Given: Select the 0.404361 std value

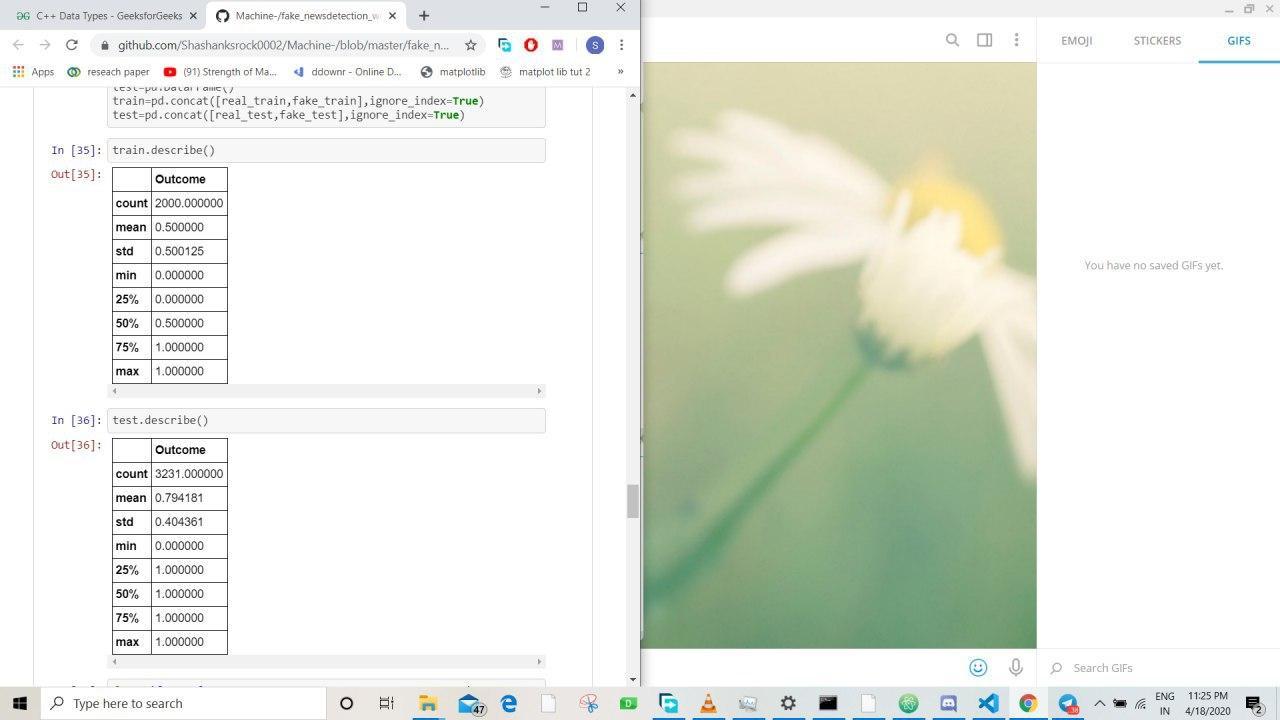Looking at the screenshot, I should (179, 522).
